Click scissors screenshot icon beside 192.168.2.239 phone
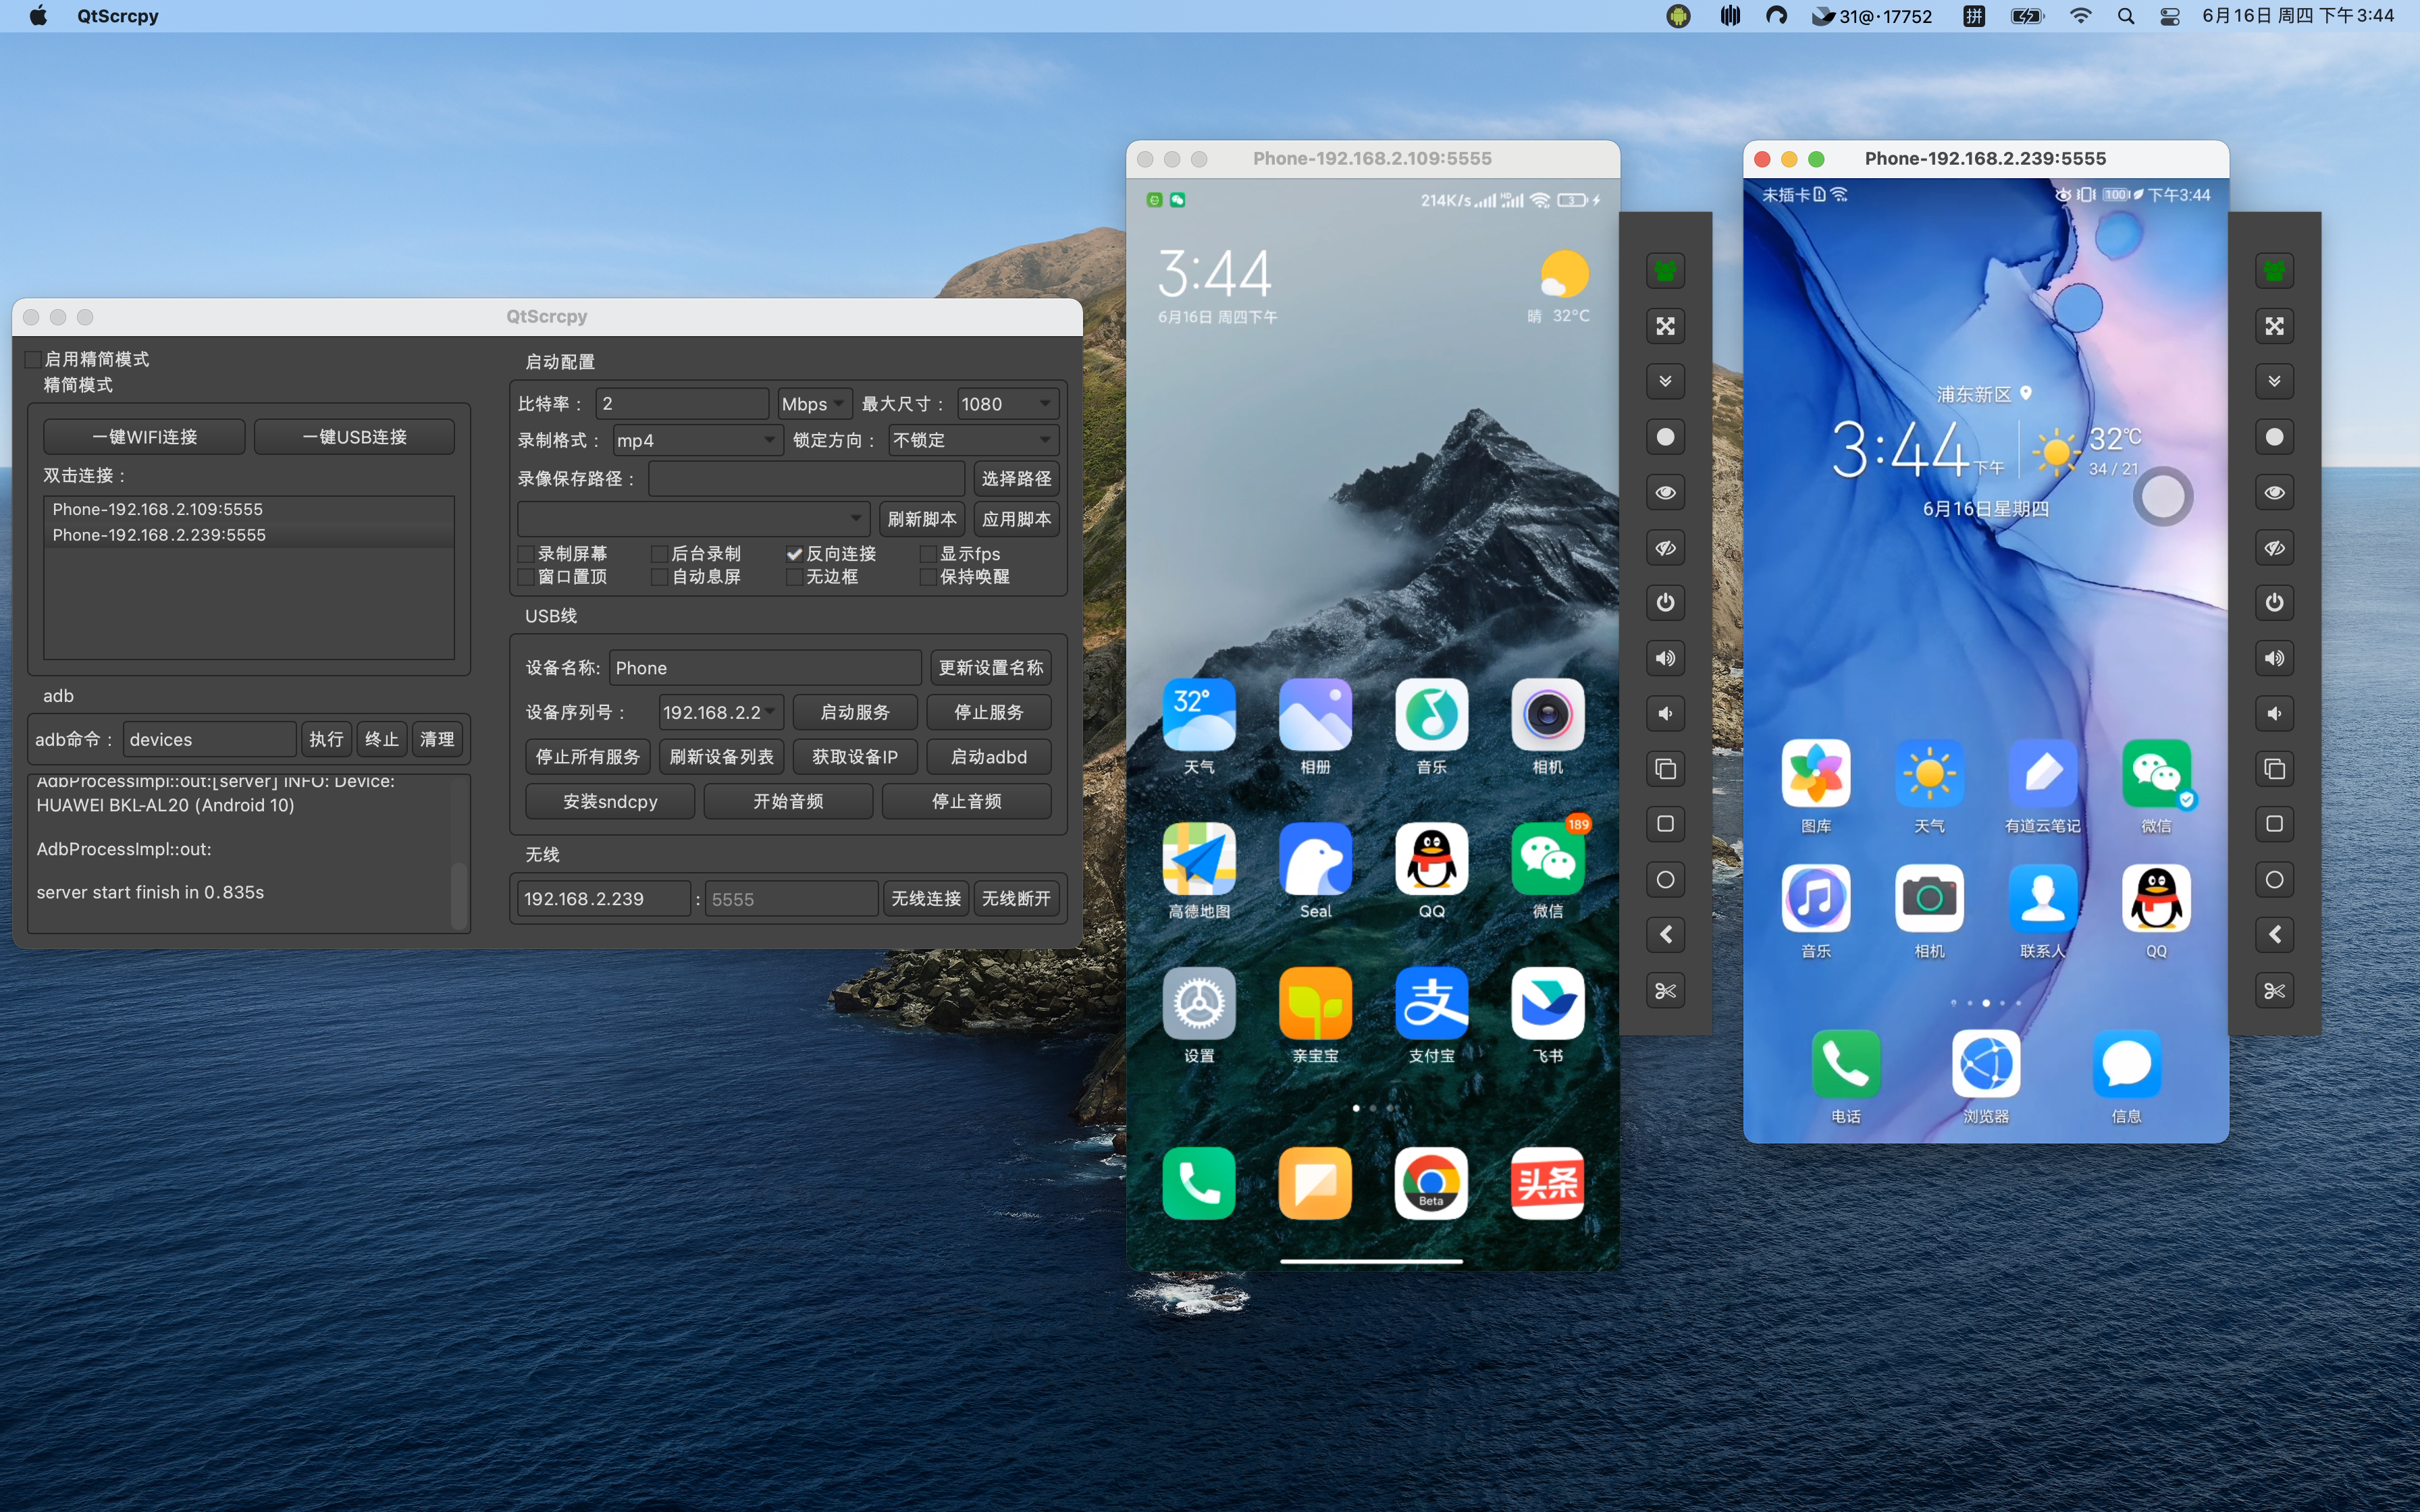The height and width of the screenshot is (1512, 2420). coord(2274,991)
